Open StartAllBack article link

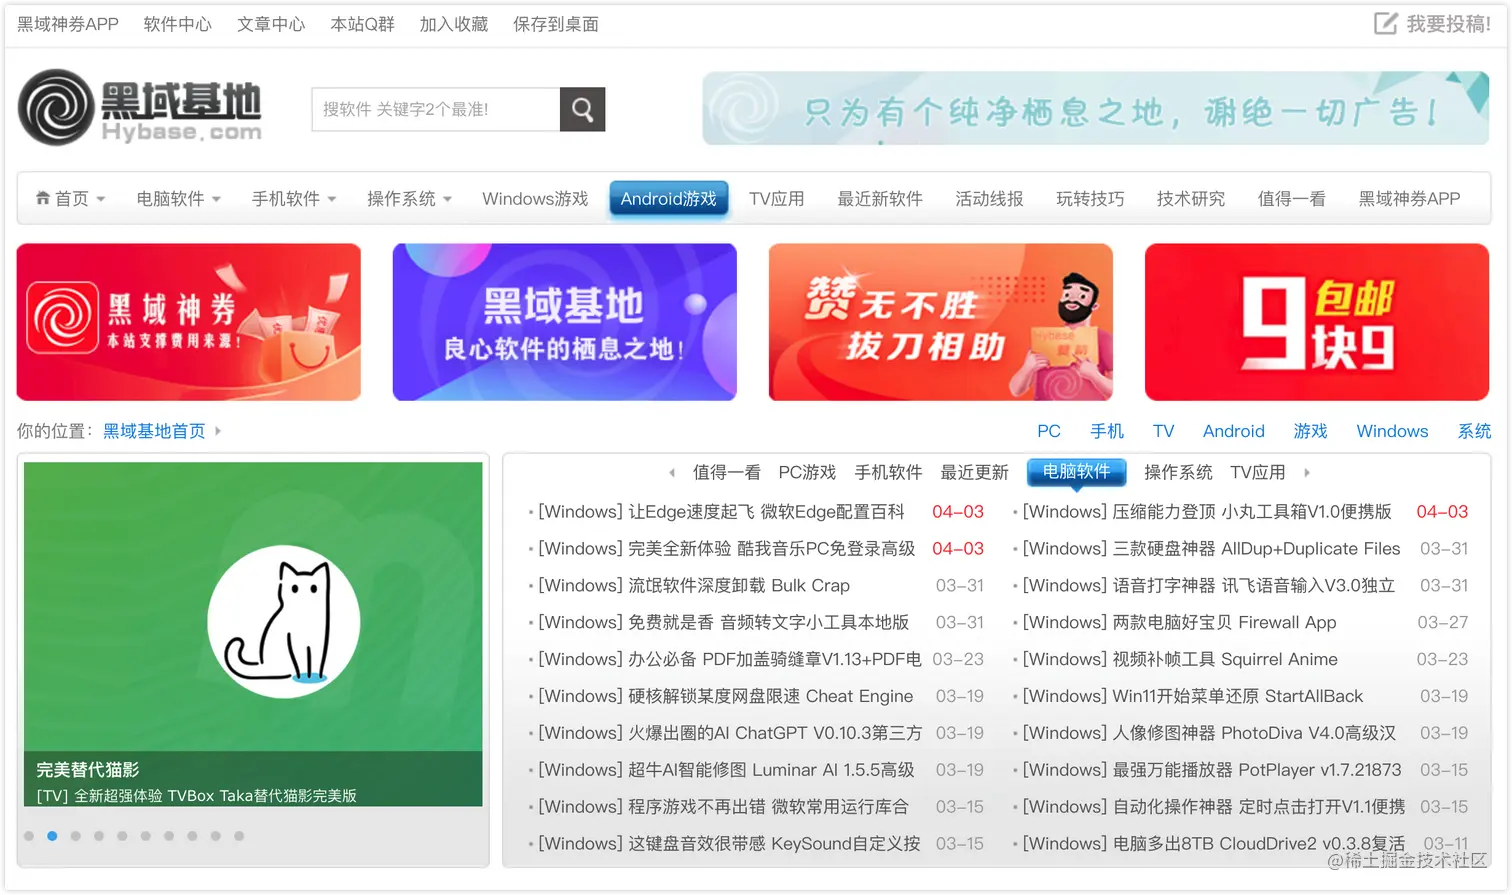(x=1193, y=696)
